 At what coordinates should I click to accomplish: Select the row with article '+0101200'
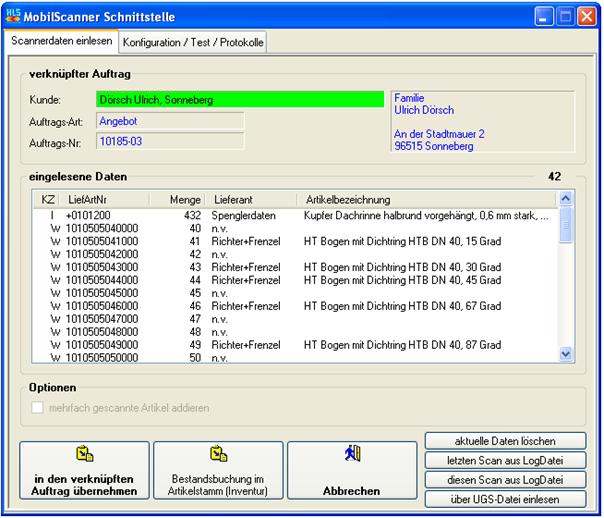click(x=88, y=215)
